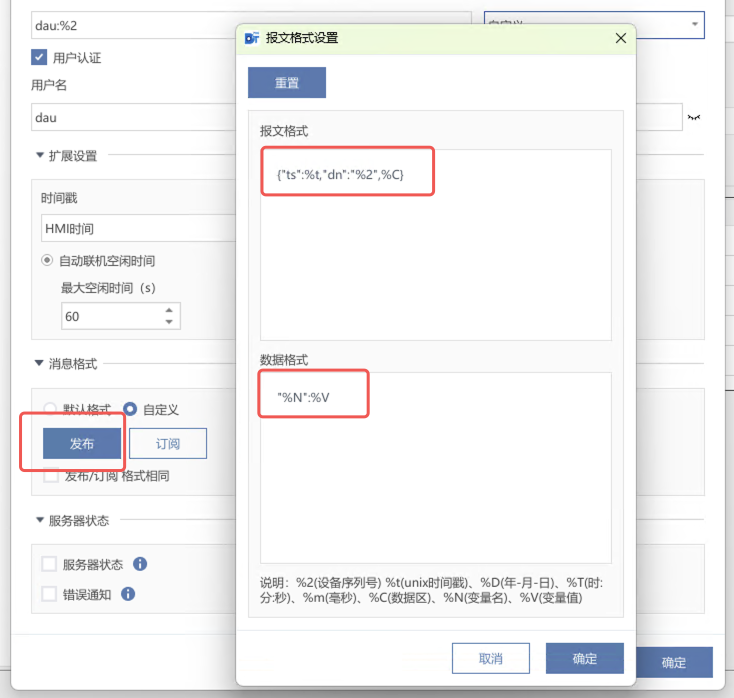
Task: Collapse the 消息格式 section
Action: click(x=39, y=364)
